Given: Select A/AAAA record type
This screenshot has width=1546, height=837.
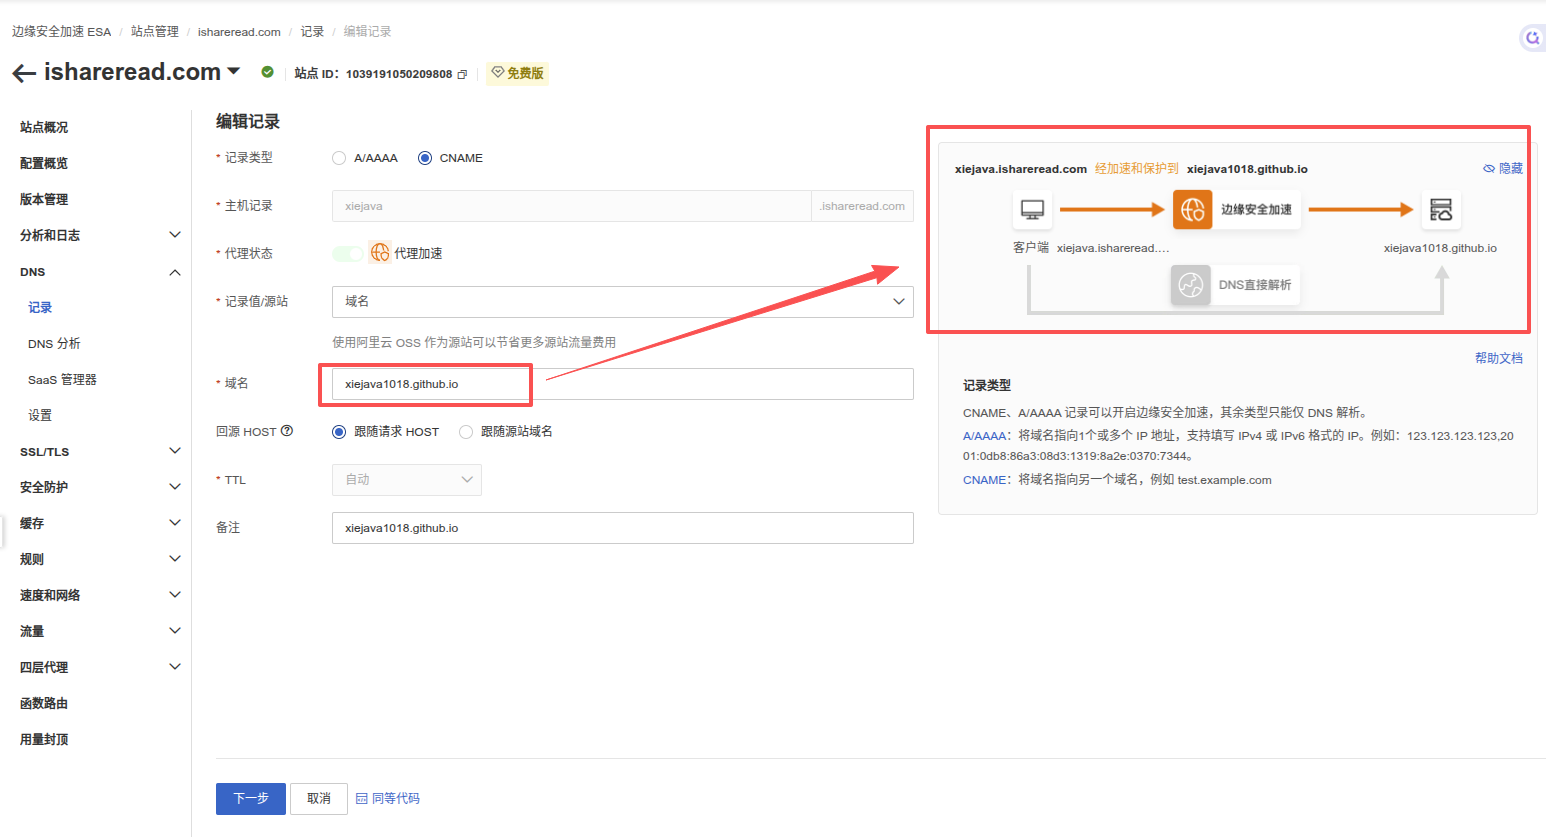Looking at the screenshot, I should click(x=339, y=158).
